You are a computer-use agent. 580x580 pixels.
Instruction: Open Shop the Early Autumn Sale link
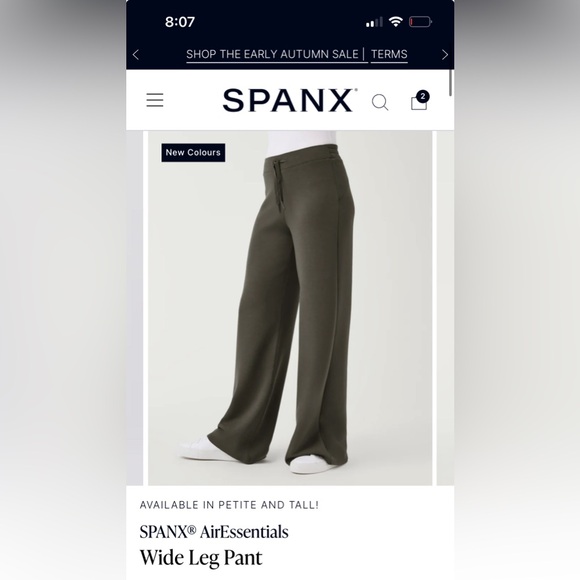(273, 55)
